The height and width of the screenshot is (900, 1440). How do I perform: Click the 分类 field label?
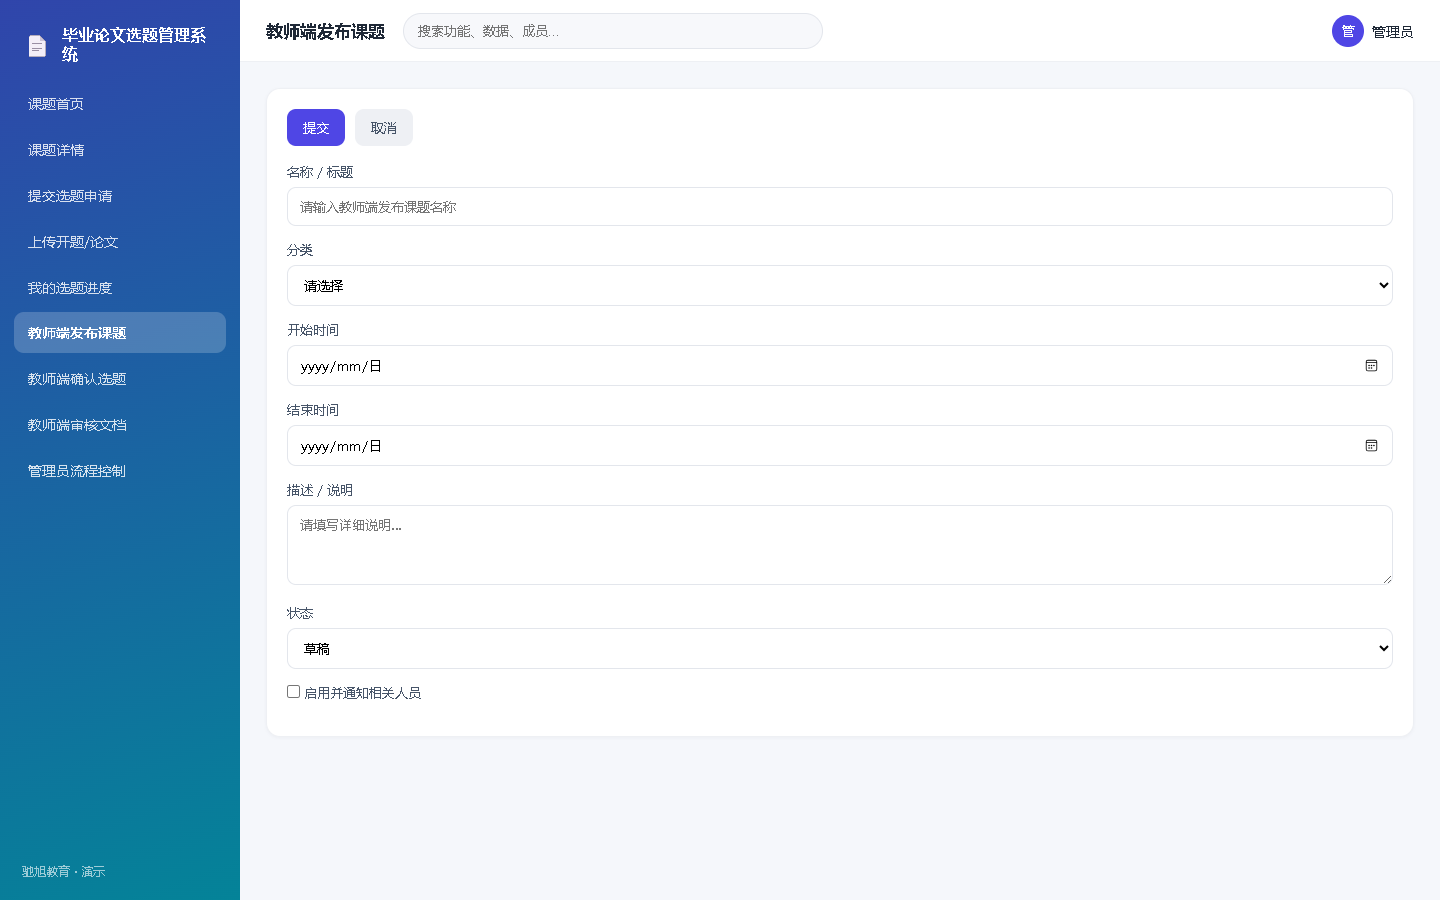pos(300,250)
